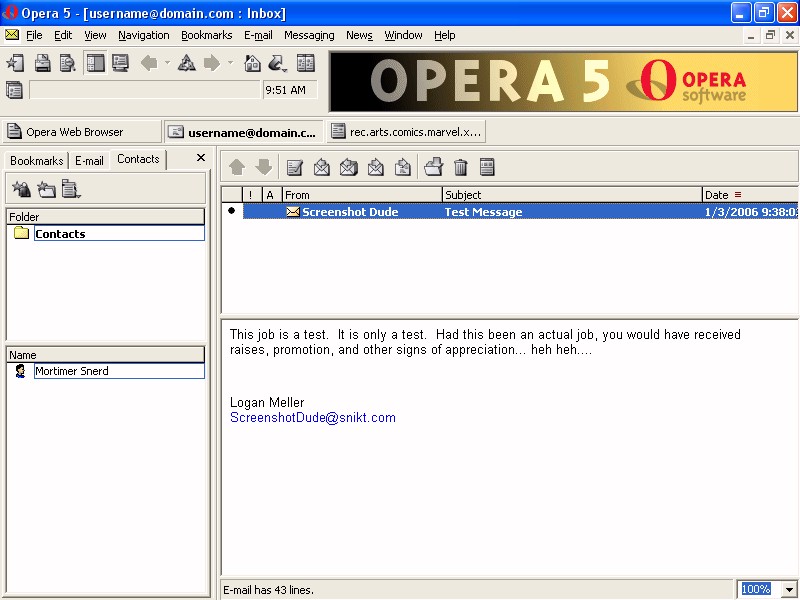Image resolution: width=800 pixels, height=600 pixels.
Task: Toggle the hotlist panel layout icon
Action: pos(95,63)
